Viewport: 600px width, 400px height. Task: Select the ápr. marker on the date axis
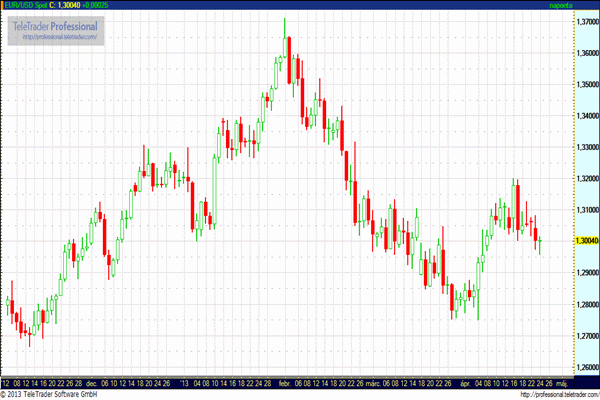463,383
